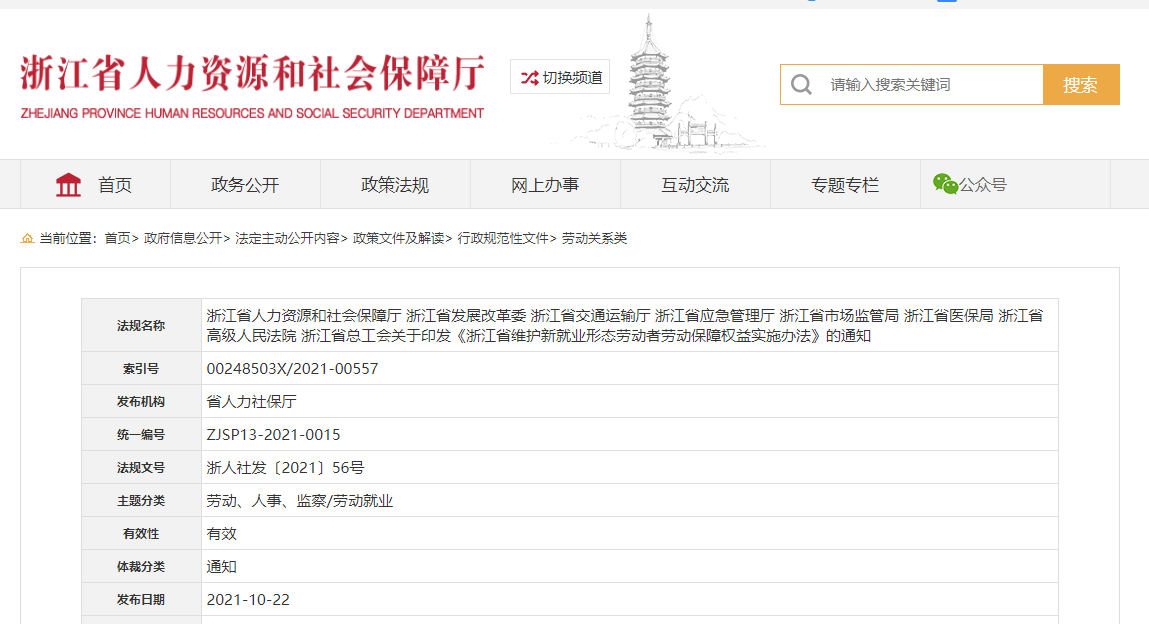This screenshot has height=624, width=1149.
Task: Go to 政府信息公开 in breadcrumb
Action: (x=183, y=238)
